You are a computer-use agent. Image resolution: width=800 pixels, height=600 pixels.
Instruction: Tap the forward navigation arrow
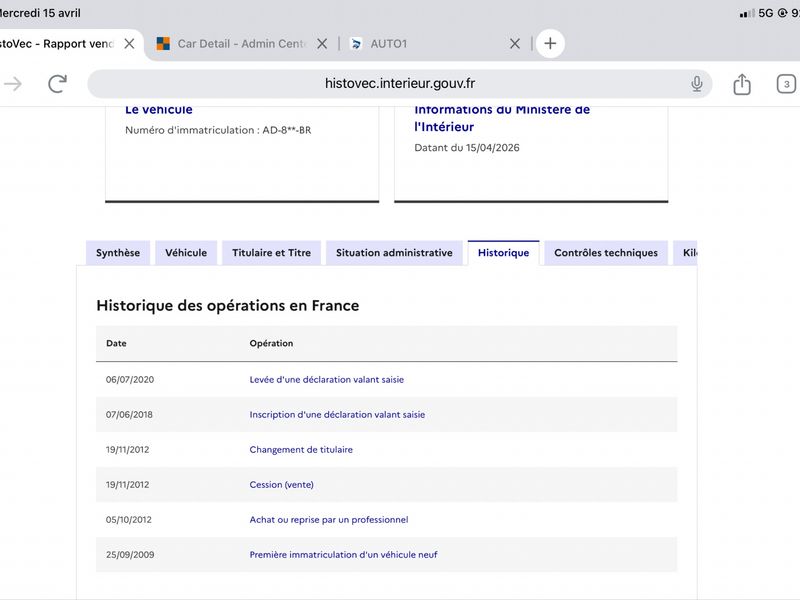tap(13, 84)
